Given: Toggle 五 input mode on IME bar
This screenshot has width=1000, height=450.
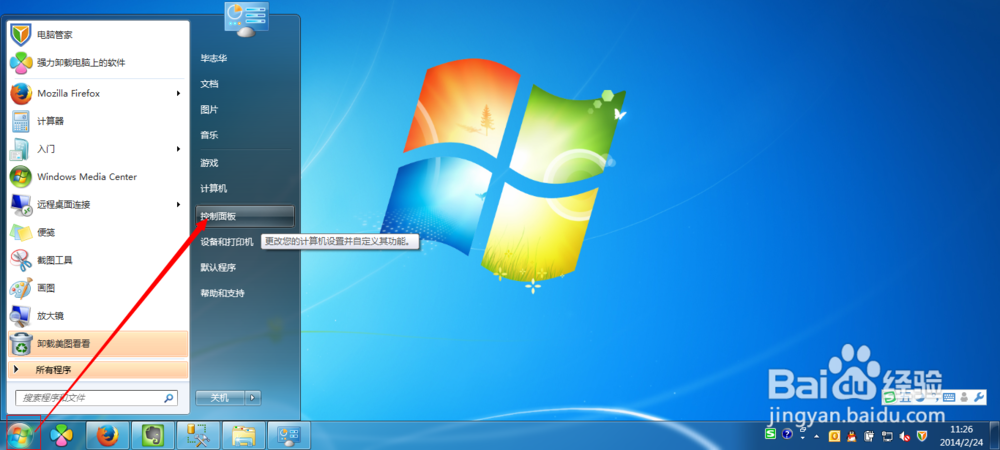Looking at the screenshot, I should coord(905,397).
